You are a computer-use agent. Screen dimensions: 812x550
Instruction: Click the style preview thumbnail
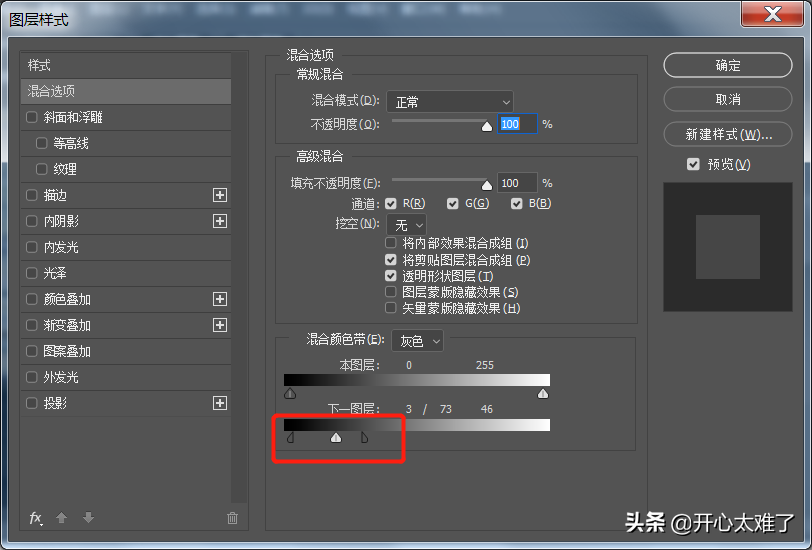coord(728,247)
